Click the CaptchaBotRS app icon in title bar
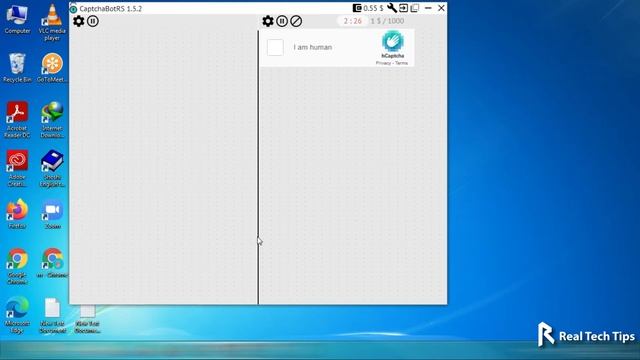Image resolution: width=640 pixels, height=360 pixels. click(73, 9)
